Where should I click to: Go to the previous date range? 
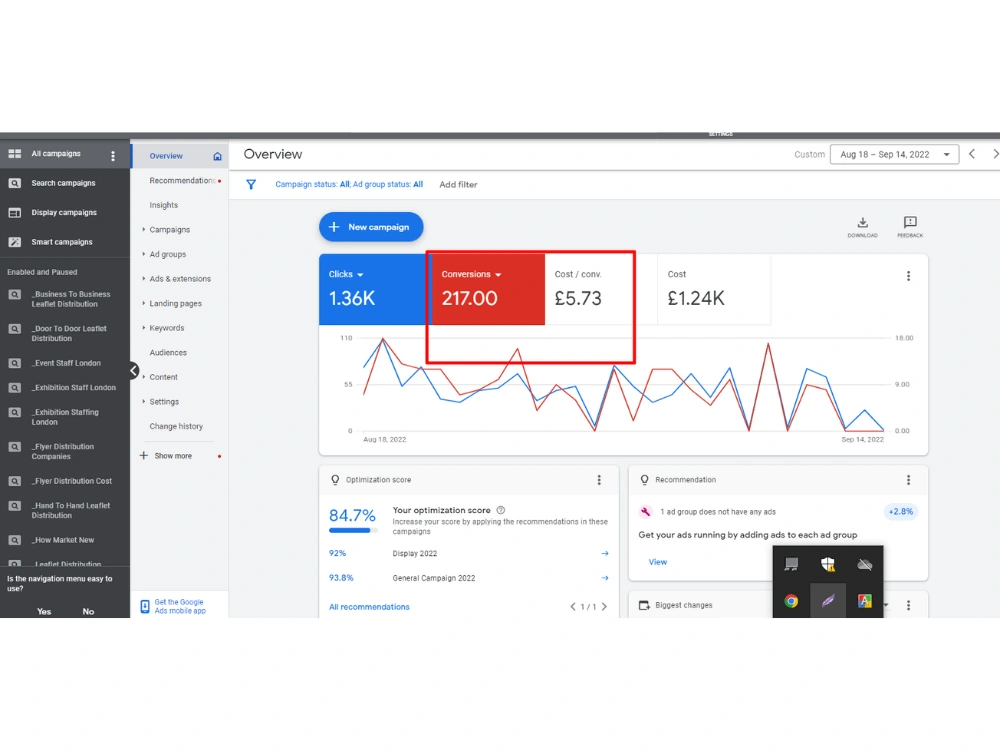(972, 154)
